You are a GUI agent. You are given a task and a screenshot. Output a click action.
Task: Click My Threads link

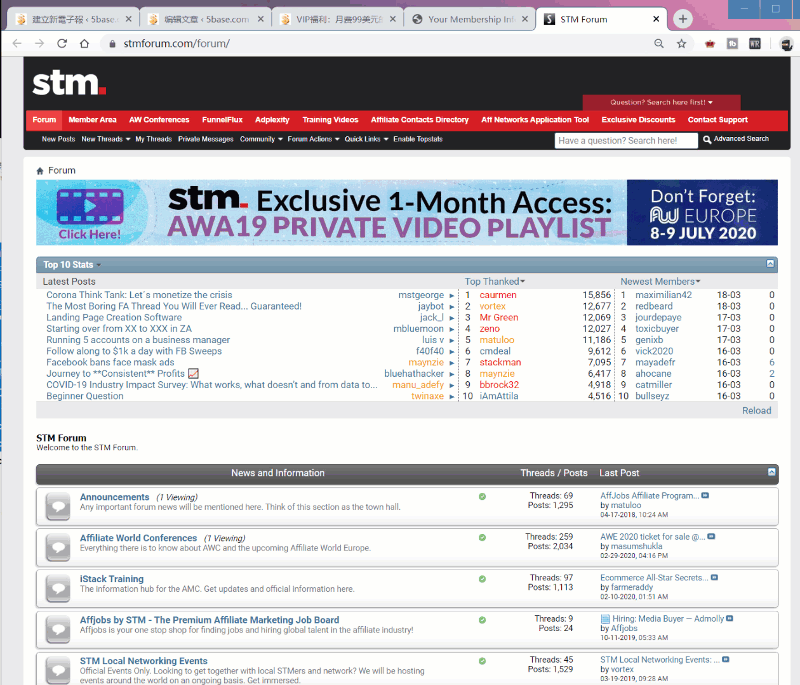click(x=154, y=139)
